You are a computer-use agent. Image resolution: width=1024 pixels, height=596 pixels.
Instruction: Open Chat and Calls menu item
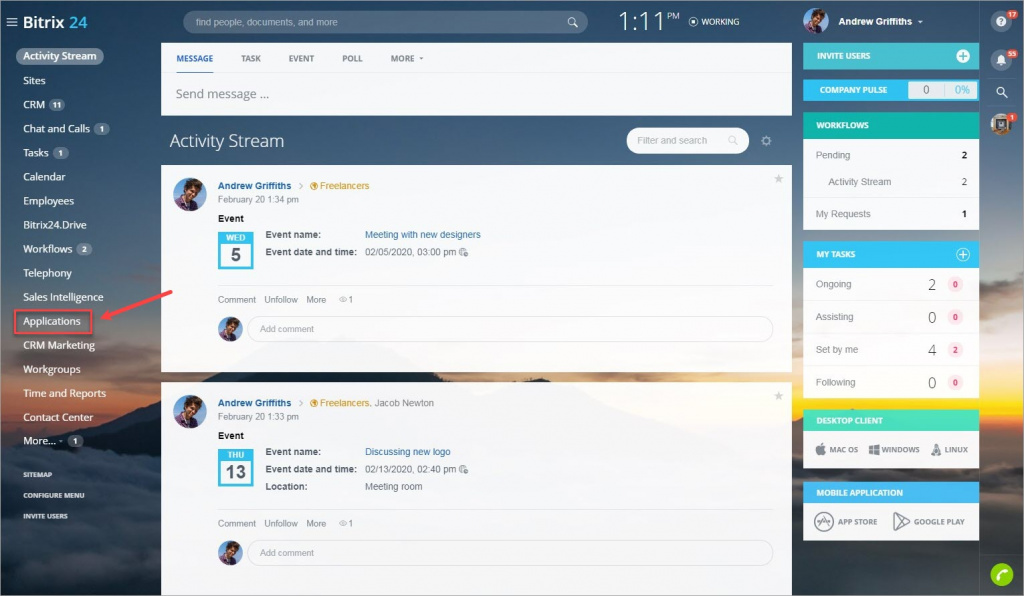[x=56, y=129]
